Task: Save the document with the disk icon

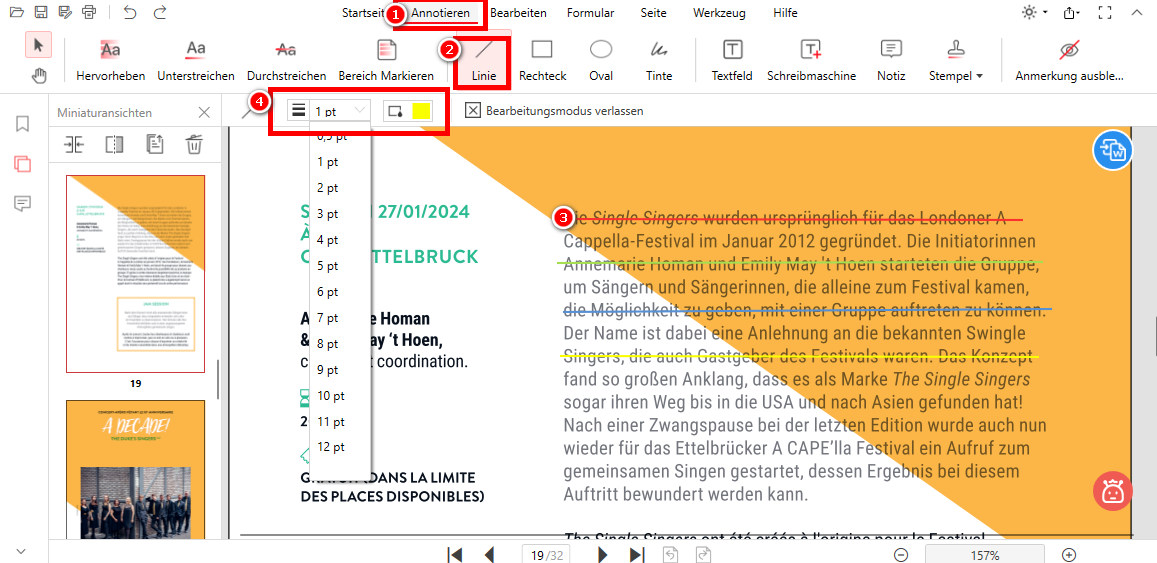Action: click(x=41, y=12)
